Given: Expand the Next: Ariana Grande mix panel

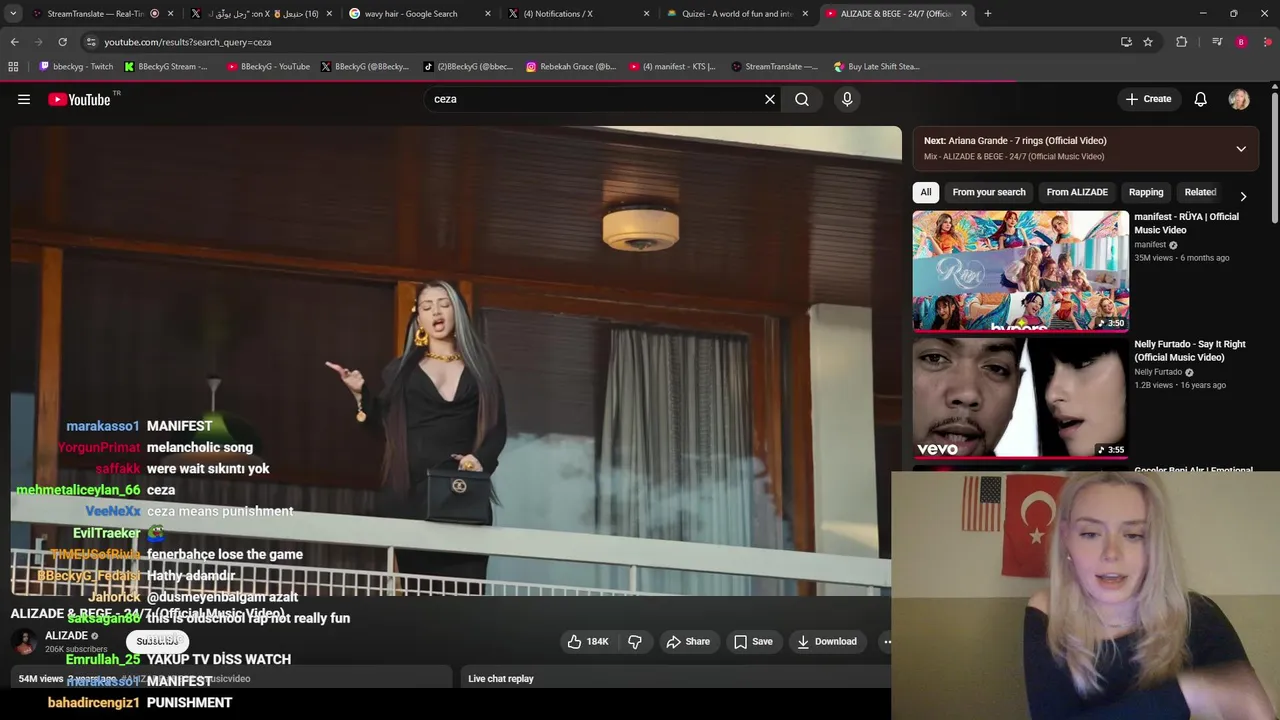Looking at the screenshot, I should point(1241,149).
